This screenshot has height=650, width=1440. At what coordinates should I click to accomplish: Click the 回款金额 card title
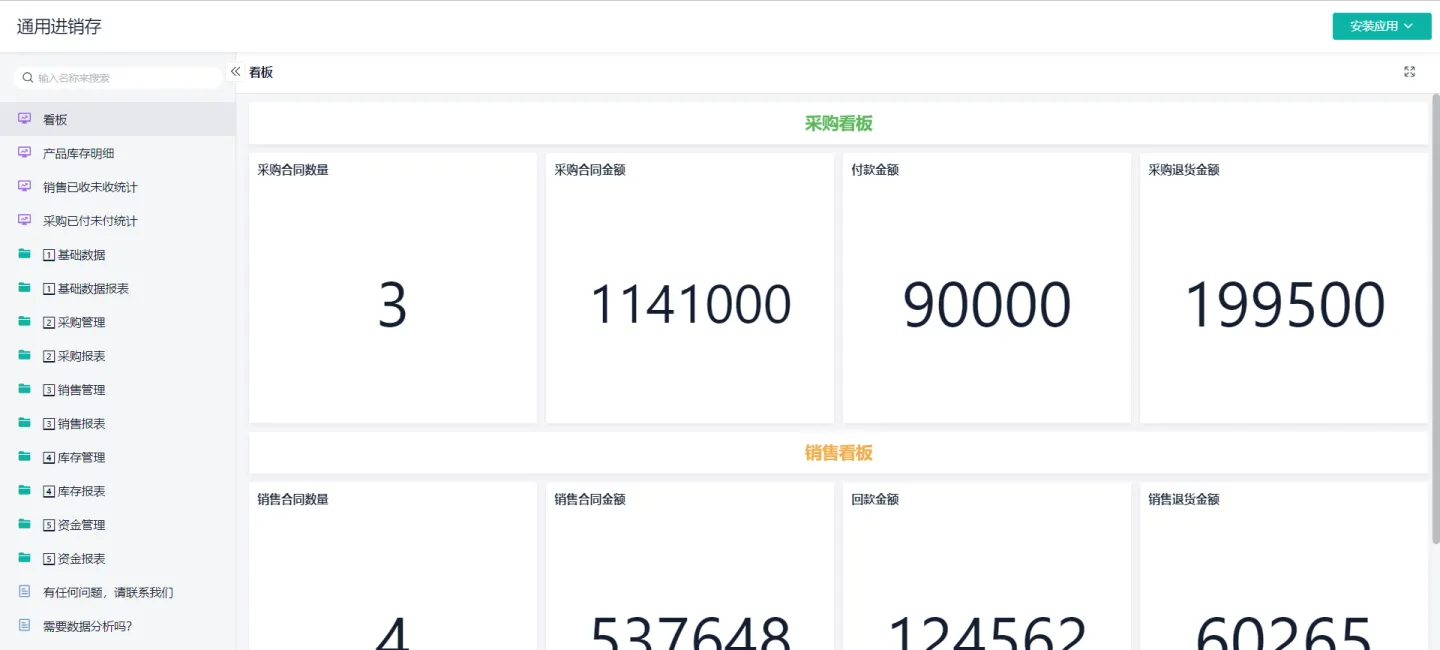pos(875,499)
